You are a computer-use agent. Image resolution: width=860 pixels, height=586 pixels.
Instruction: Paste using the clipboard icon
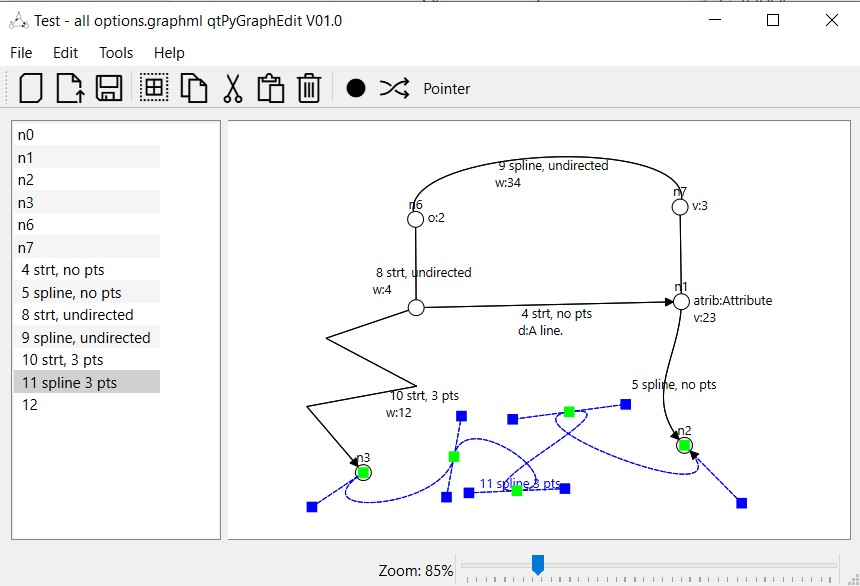[x=271, y=88]
